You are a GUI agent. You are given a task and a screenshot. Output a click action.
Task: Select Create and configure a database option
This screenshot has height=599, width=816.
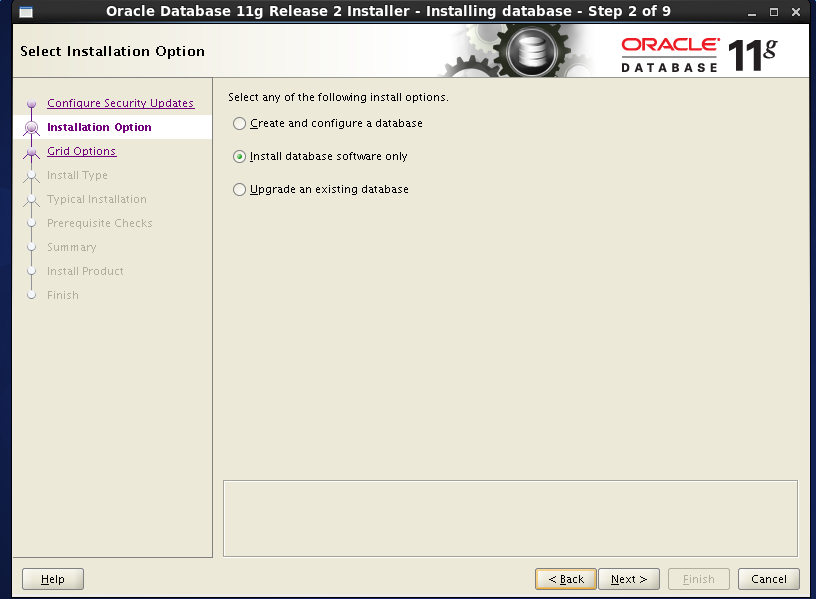(239, 124)
